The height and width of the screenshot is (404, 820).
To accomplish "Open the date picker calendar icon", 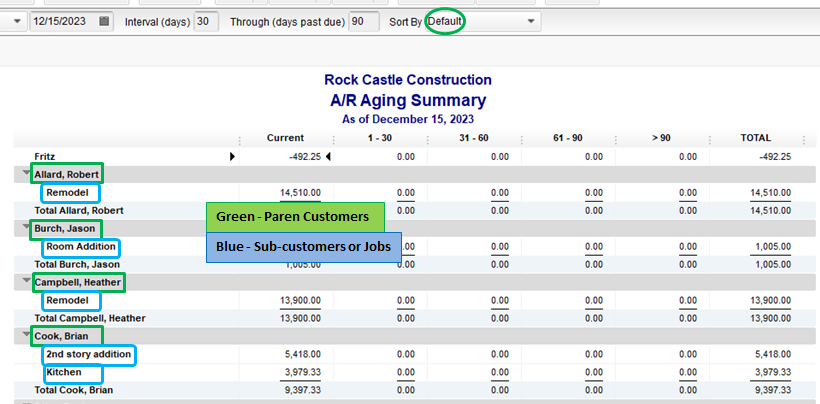I will 104,21.
